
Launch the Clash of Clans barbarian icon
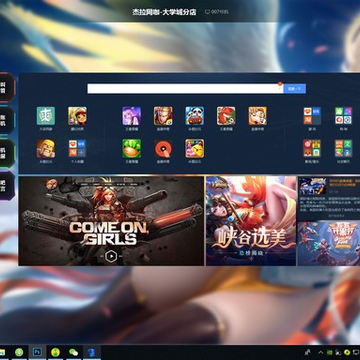[46, 148]
